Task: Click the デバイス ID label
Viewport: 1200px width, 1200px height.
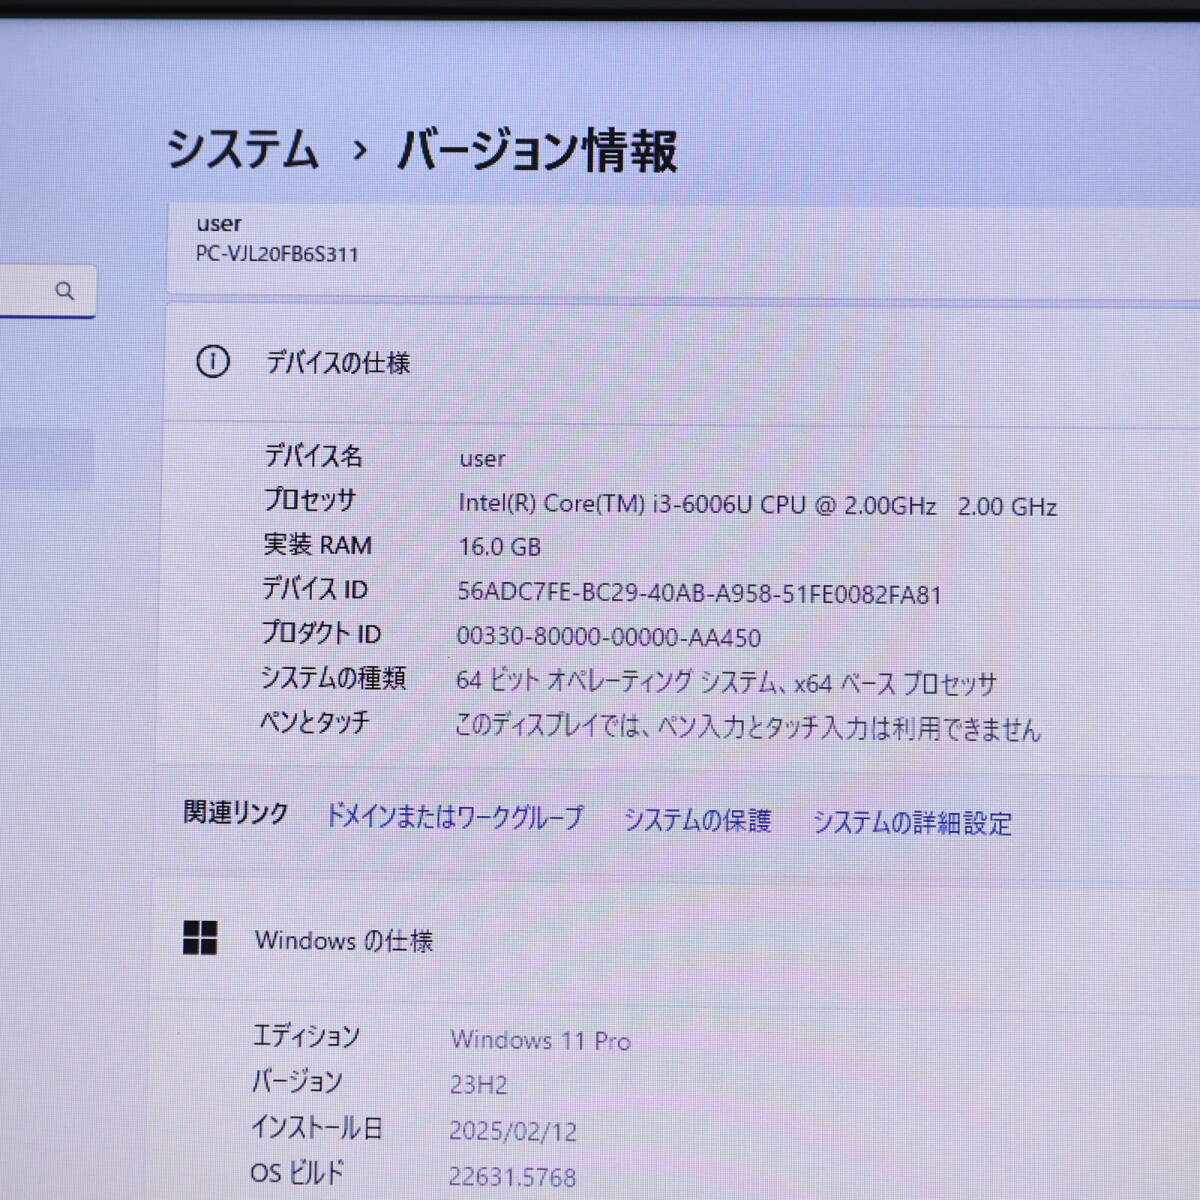Action: (x=314, y=589)
